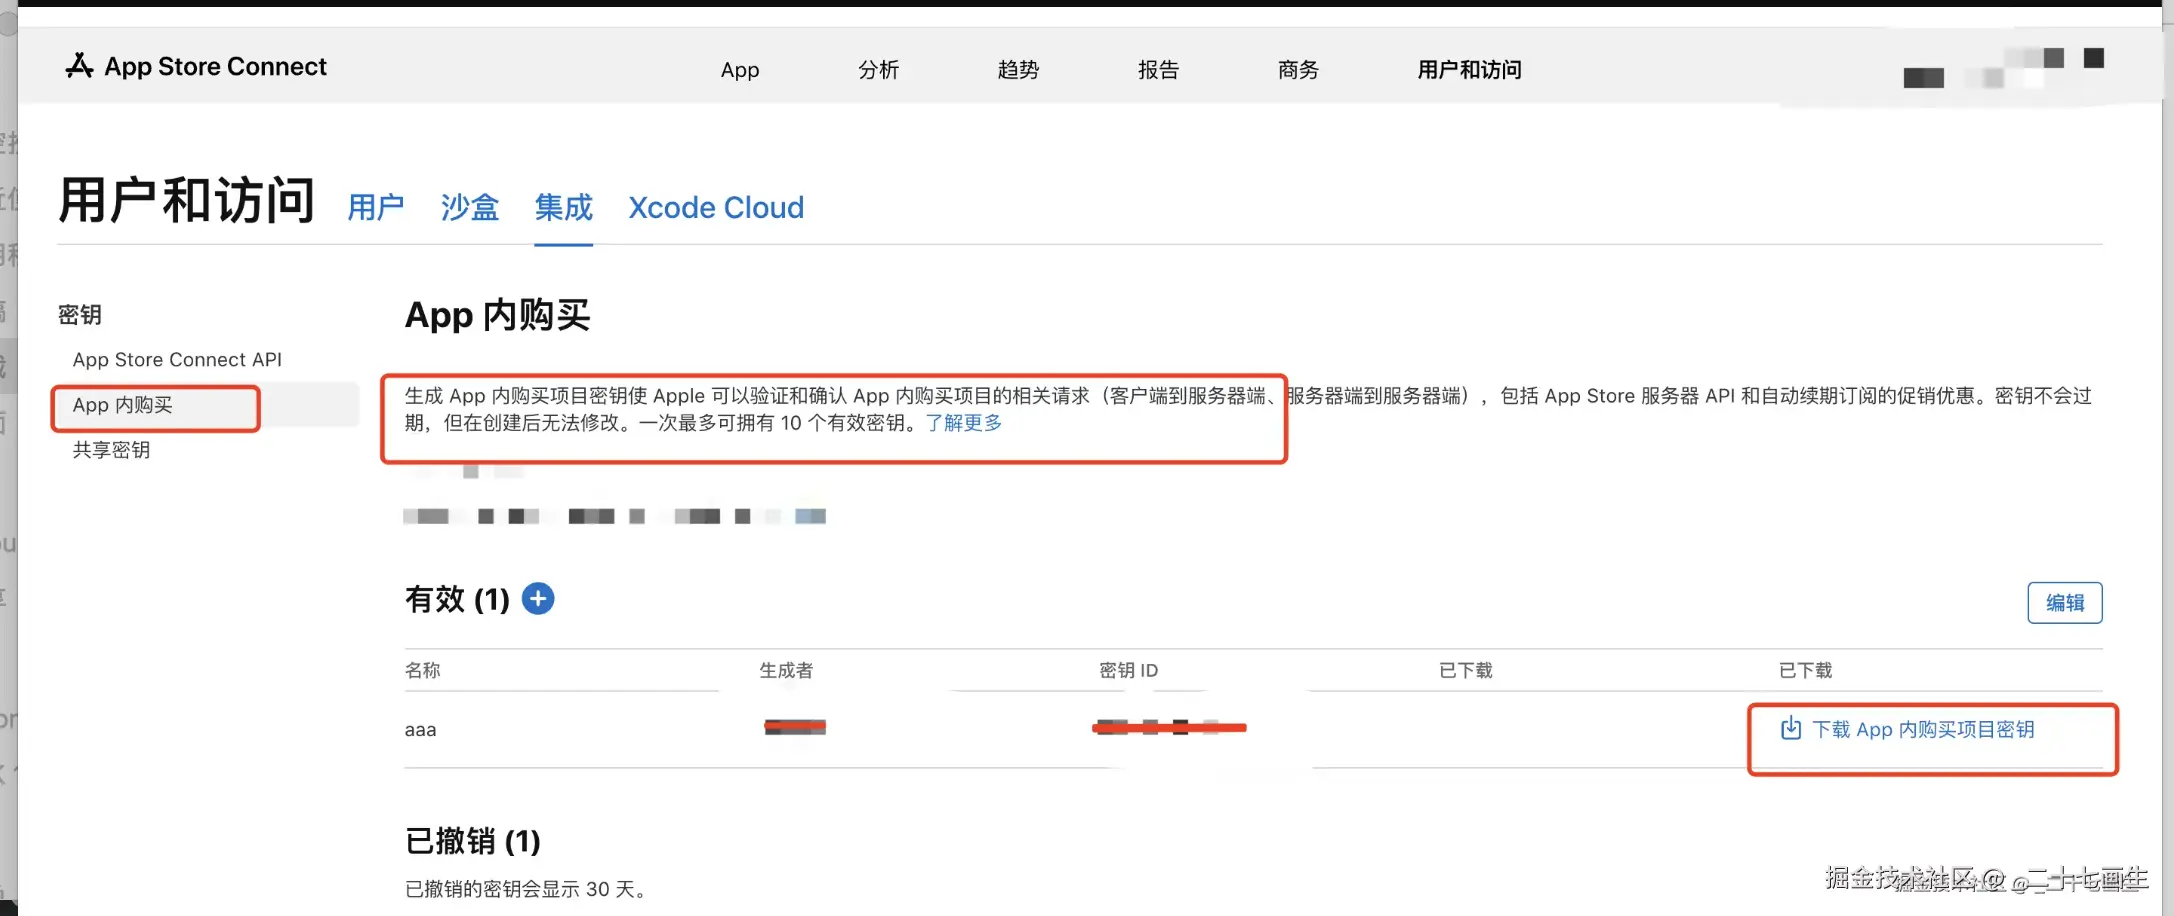The image size is (2174, 916).
Task: Open the 商务 navigation item
Action: tap(1298, 70)
